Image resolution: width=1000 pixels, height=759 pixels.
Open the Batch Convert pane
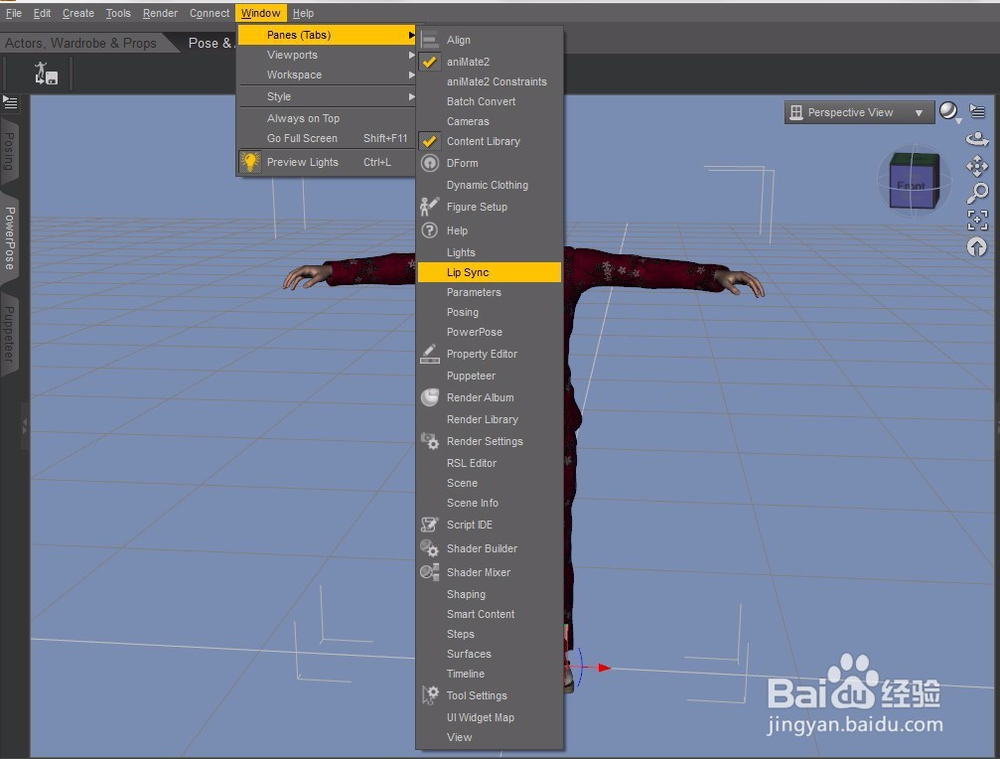[489, 101]
